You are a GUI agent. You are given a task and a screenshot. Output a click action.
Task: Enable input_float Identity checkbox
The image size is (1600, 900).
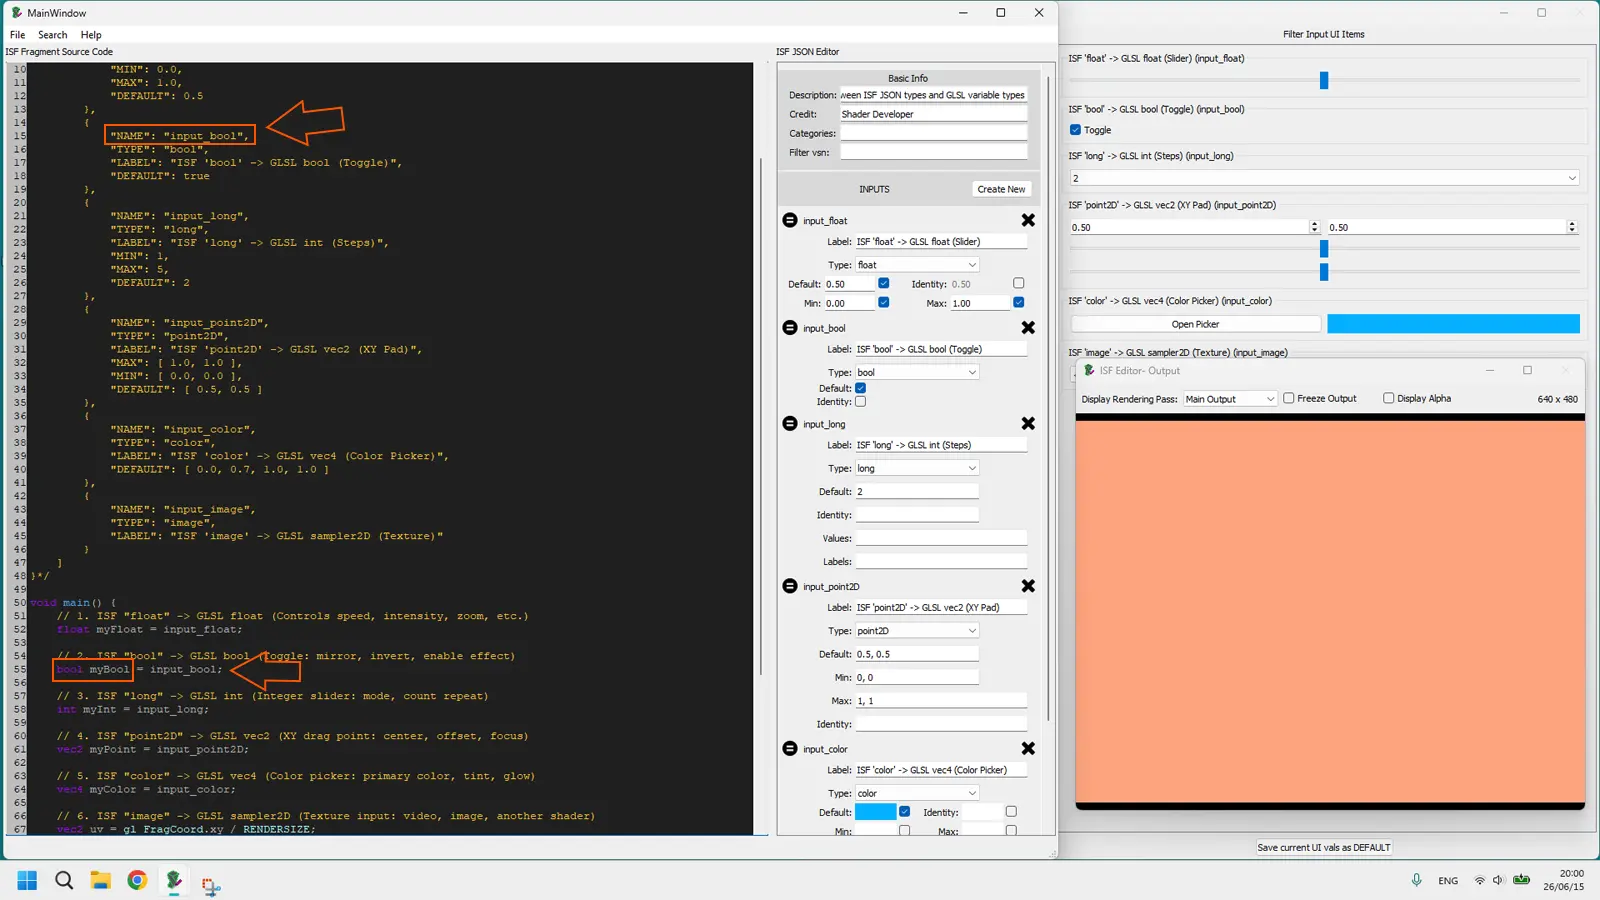point(1019,283)
